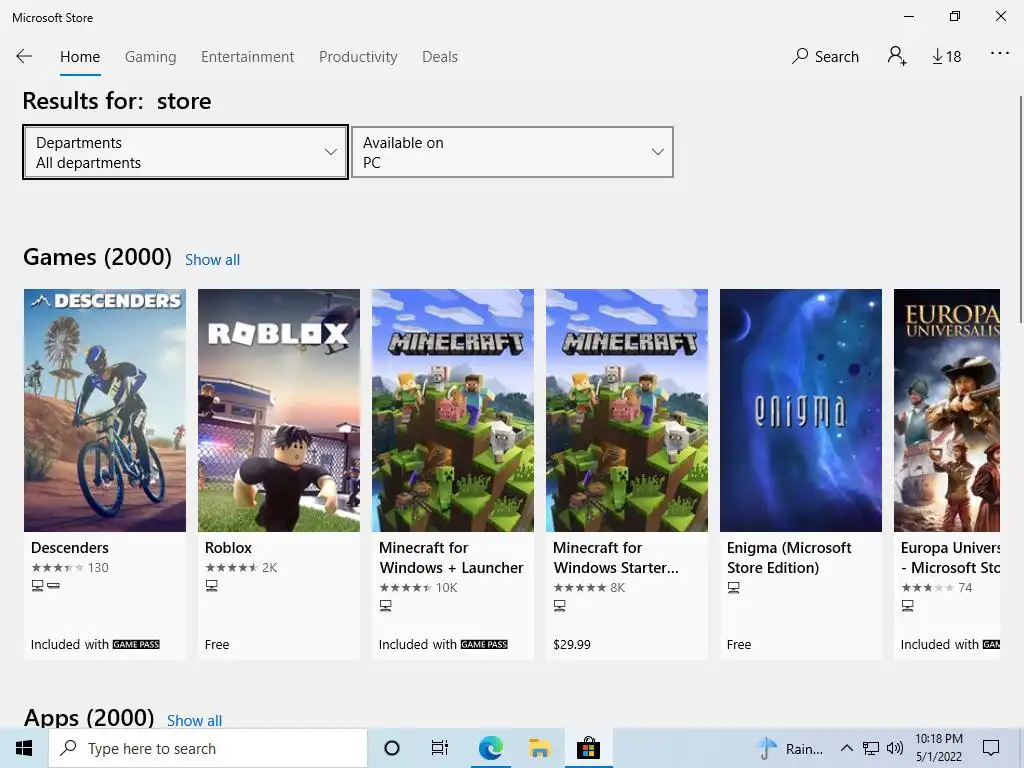
Task: Click the vertical scrollbar thumb
Action: point(1021,209)
